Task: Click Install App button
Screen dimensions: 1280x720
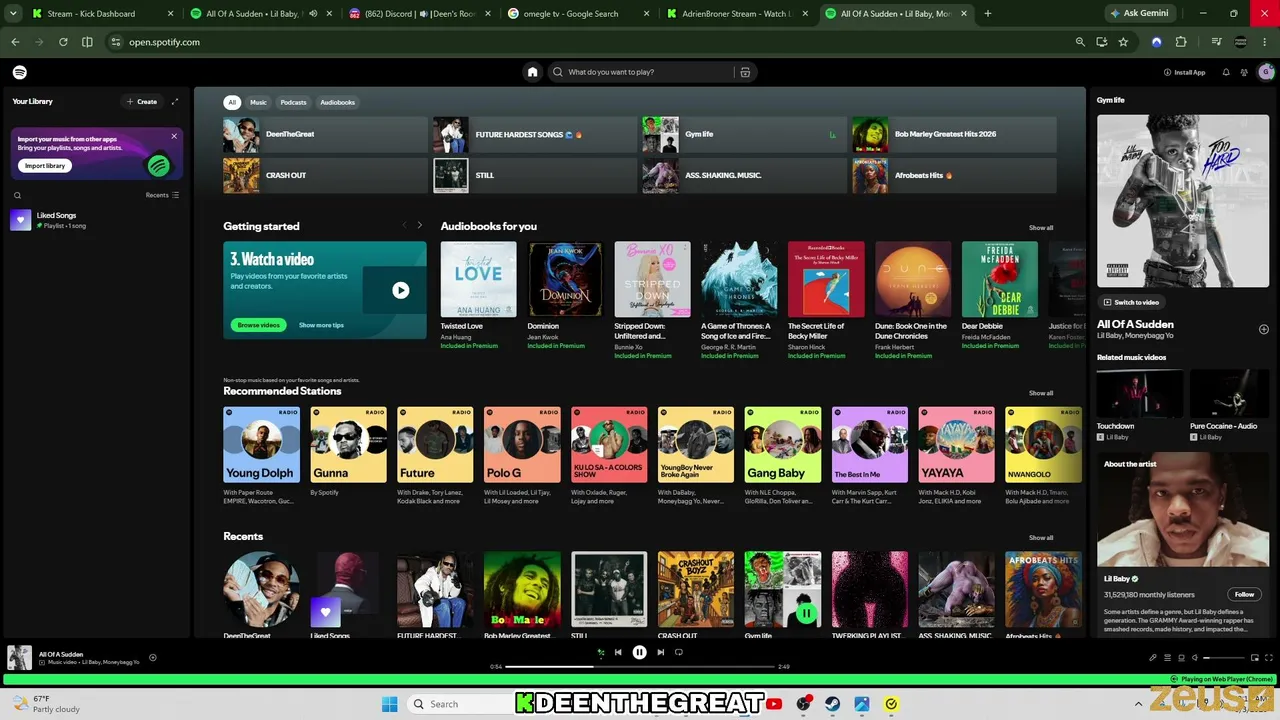Action: (1184, 72)
